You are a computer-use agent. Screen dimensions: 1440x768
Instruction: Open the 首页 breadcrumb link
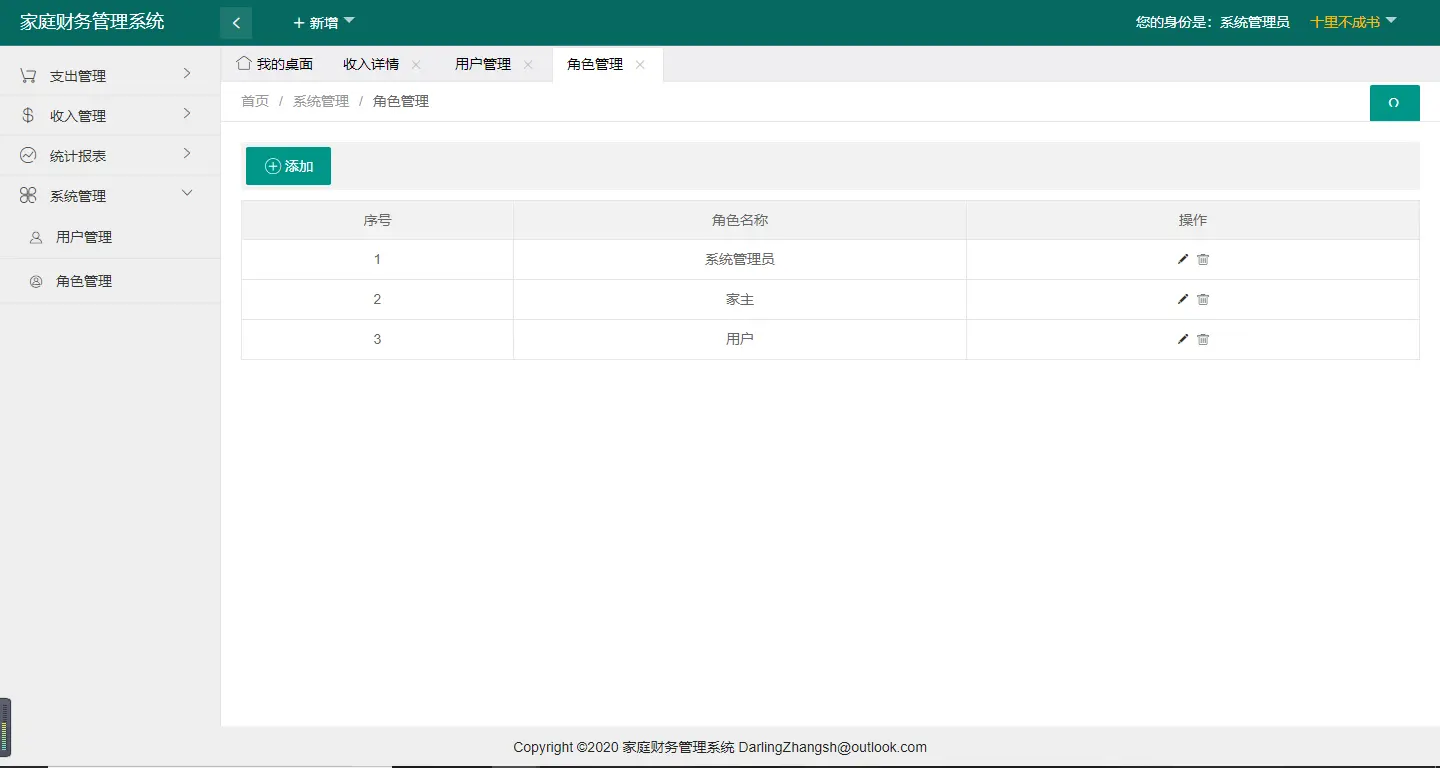pos(254,100)
